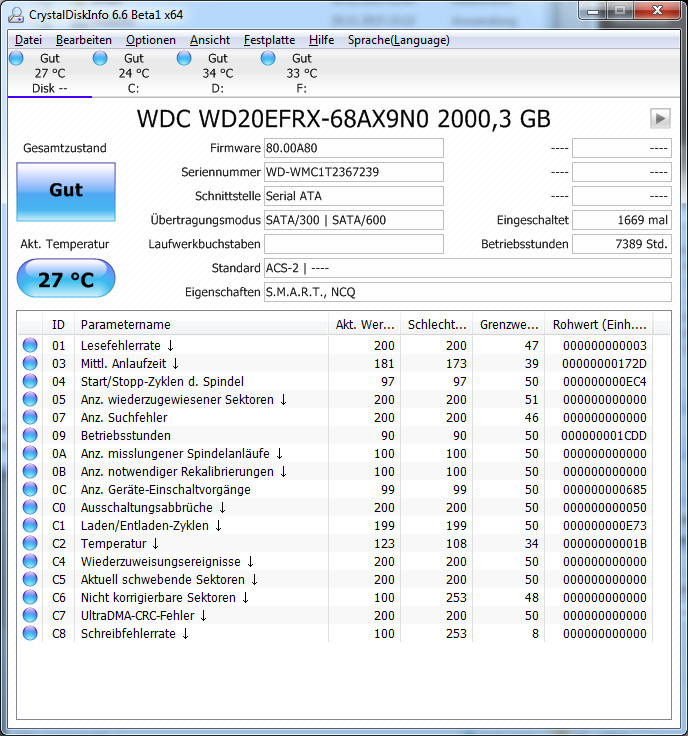Click the CrystalDiskInfo app icon in the title bar
The image size is (688, 736).
pyautogui.click(x=16, y=15)
